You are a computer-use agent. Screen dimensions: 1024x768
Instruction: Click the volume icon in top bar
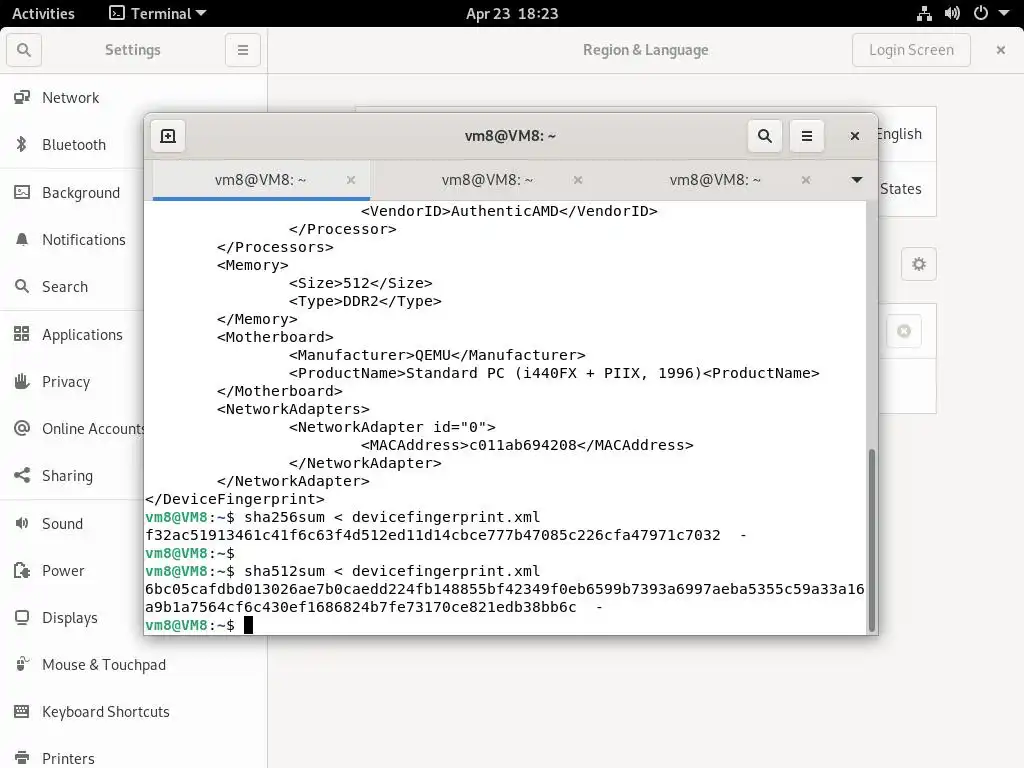point(952,13)
